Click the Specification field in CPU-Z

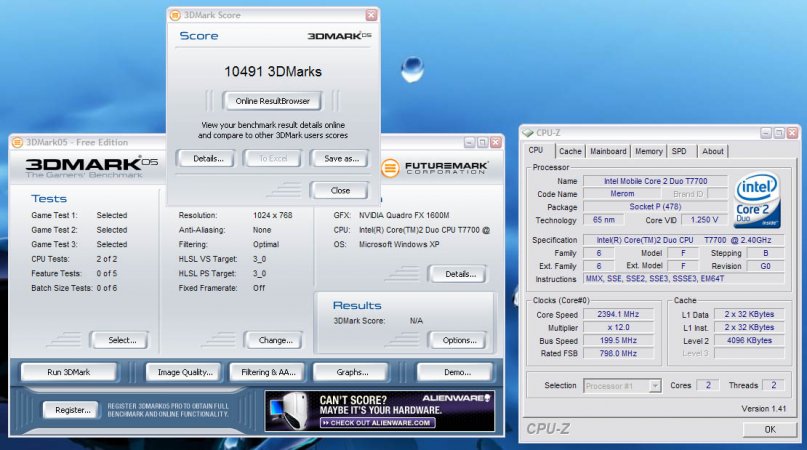coord(684,240)
